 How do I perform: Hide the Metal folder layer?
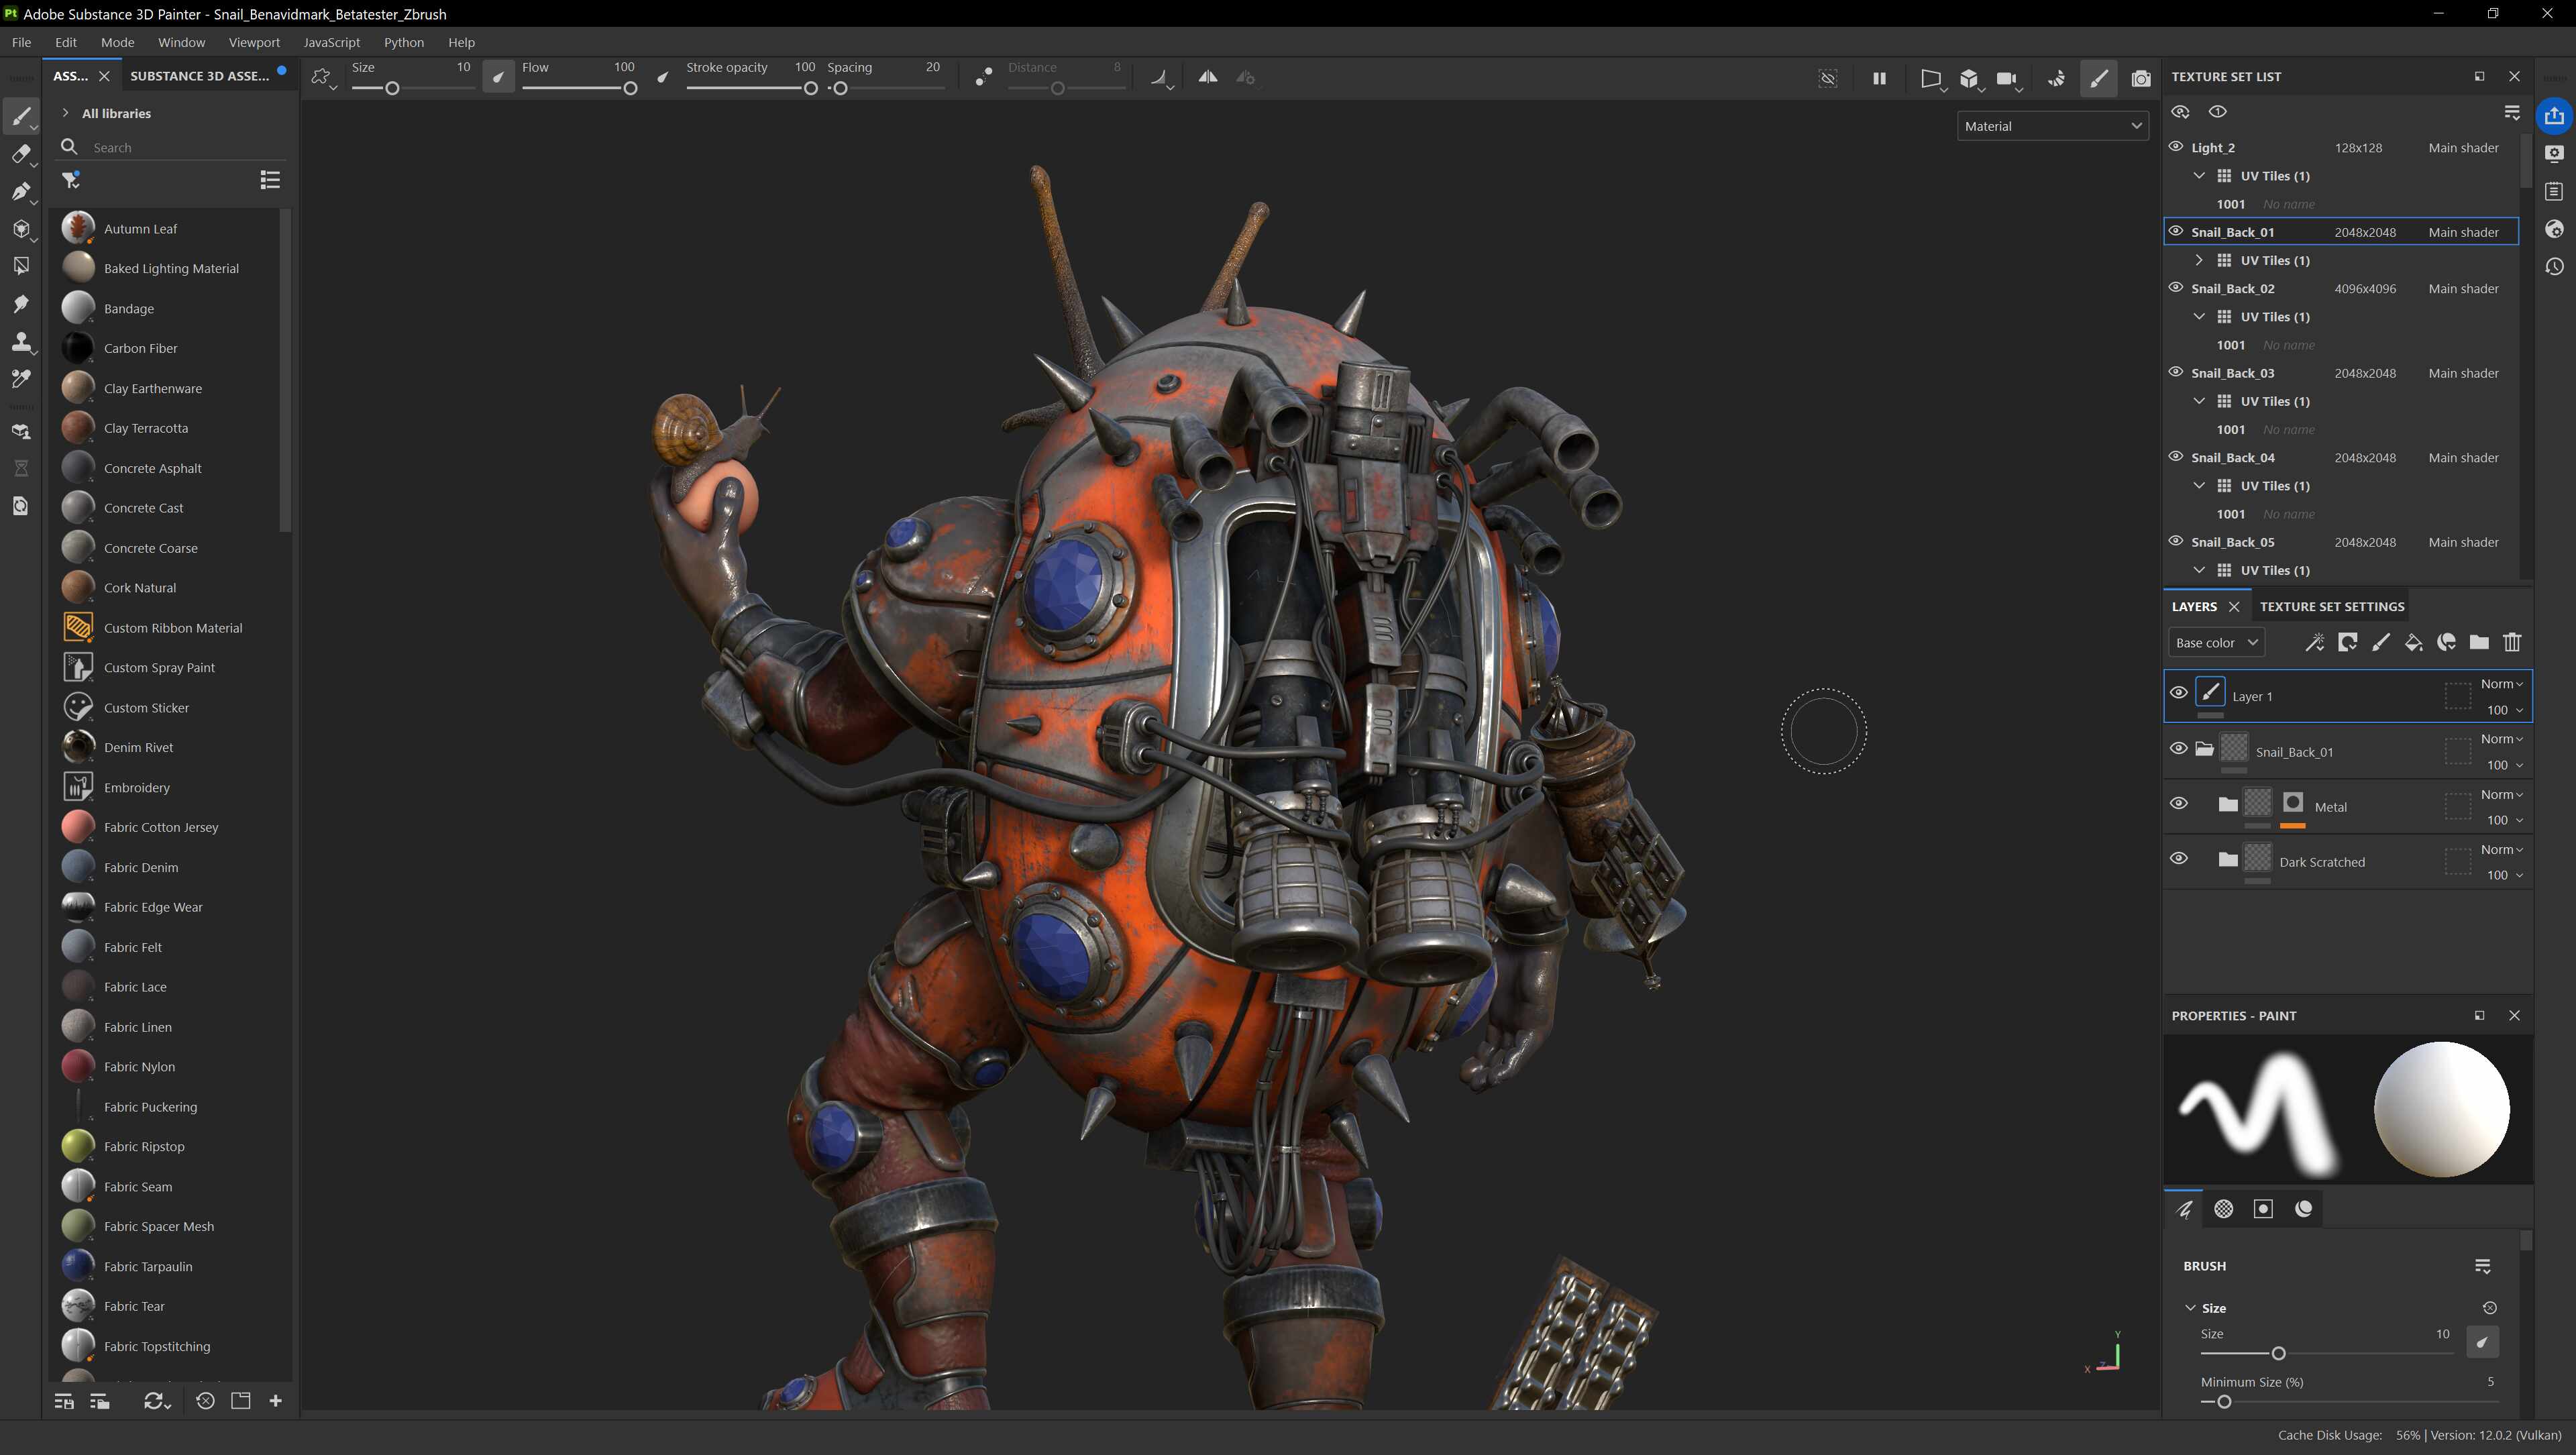2178,804
